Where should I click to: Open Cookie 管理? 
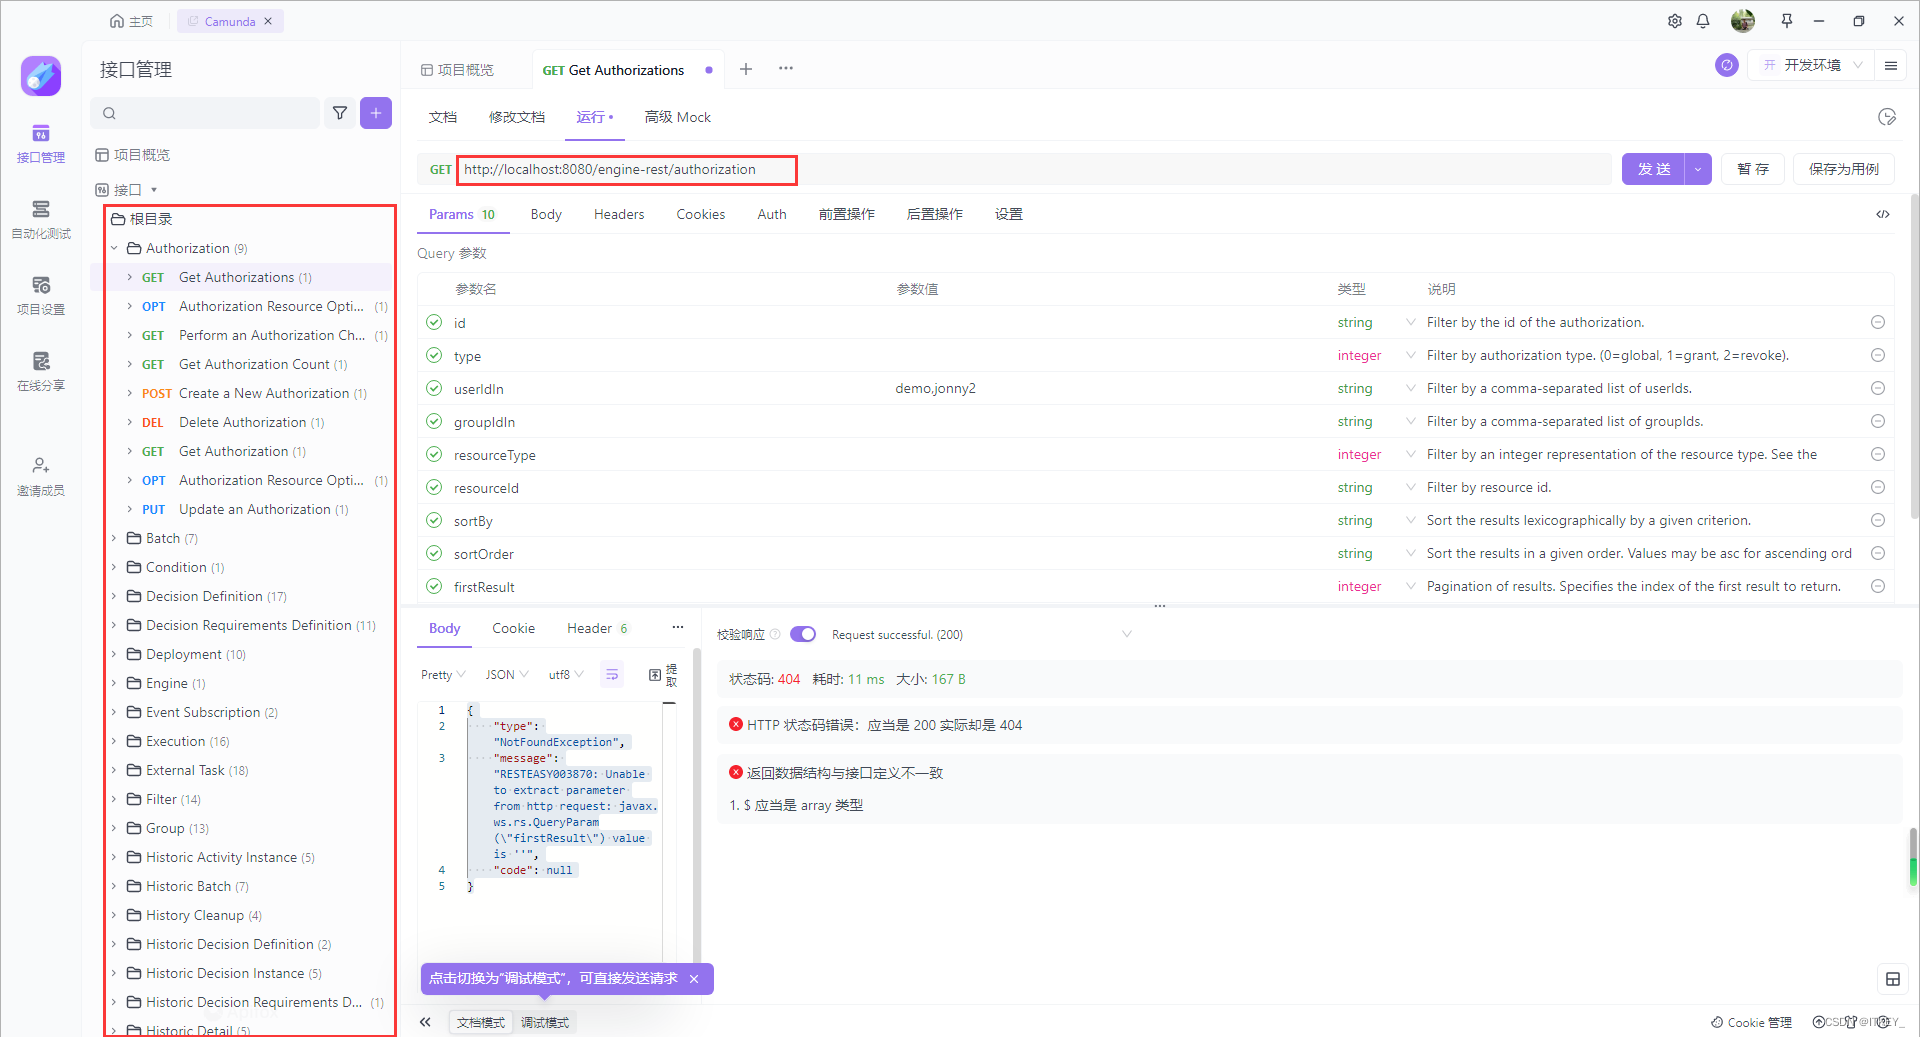tap(1752, 1022)
